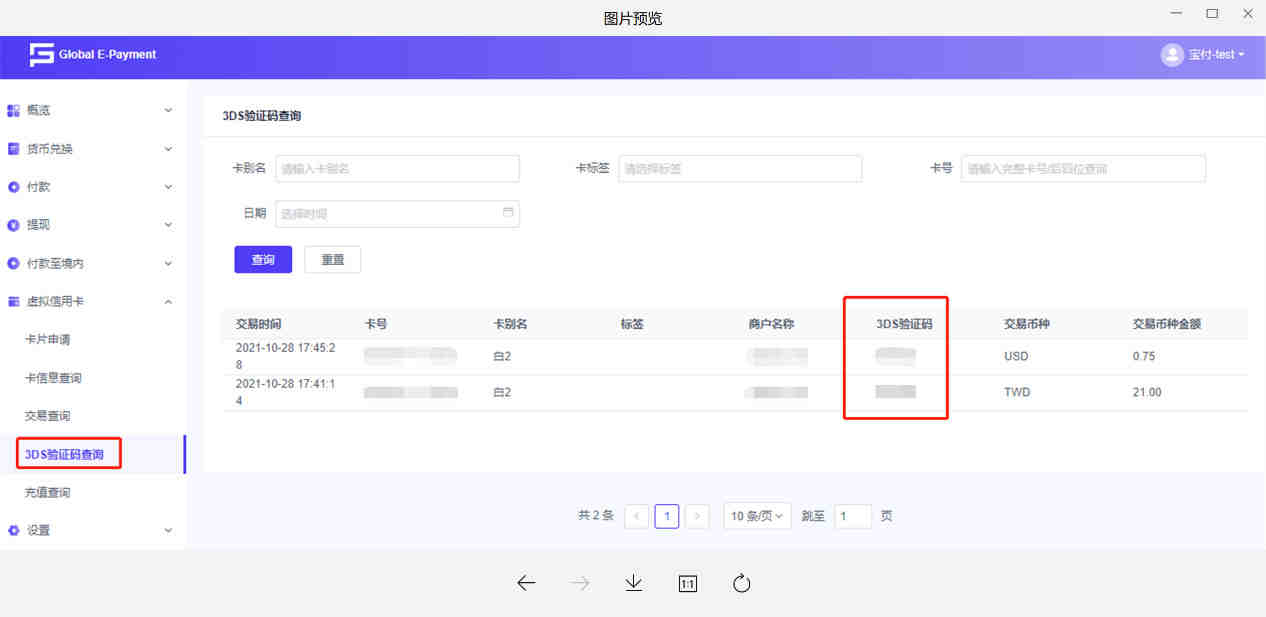Click the 查询 search button
Screen dimensions: 1266x617
point(263,260)
